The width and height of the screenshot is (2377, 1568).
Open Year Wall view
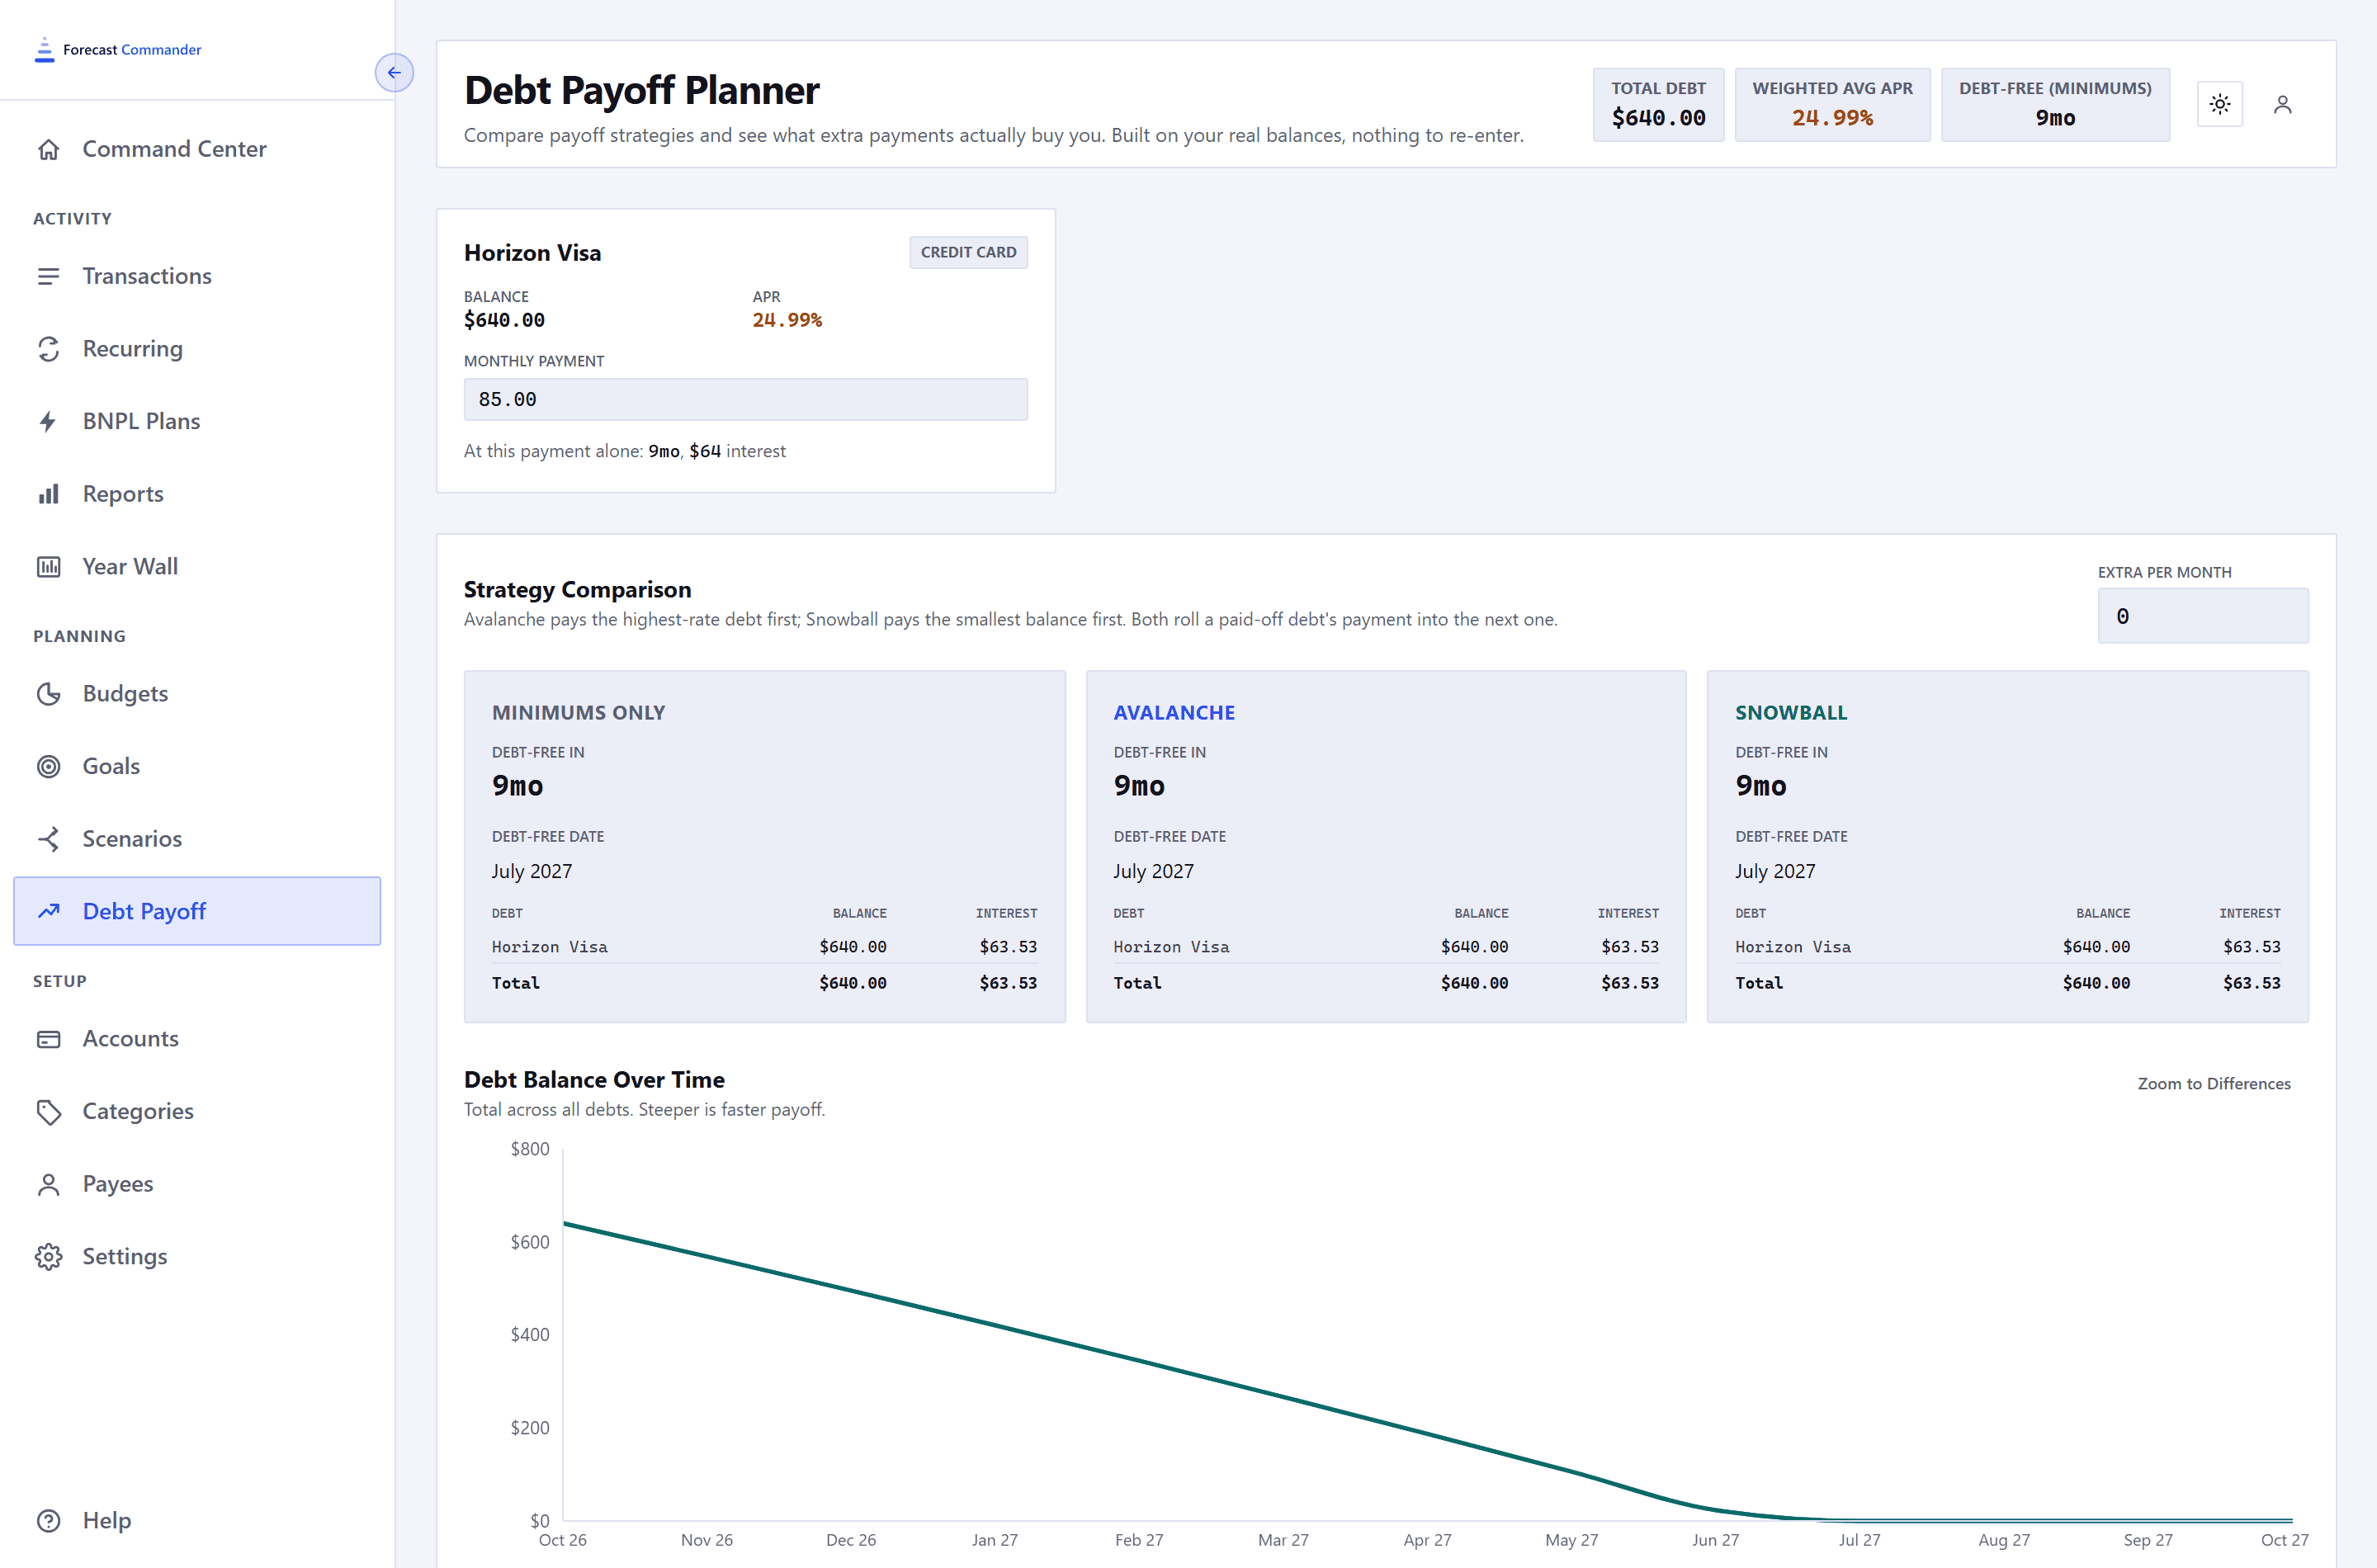[x=197, y=567]
